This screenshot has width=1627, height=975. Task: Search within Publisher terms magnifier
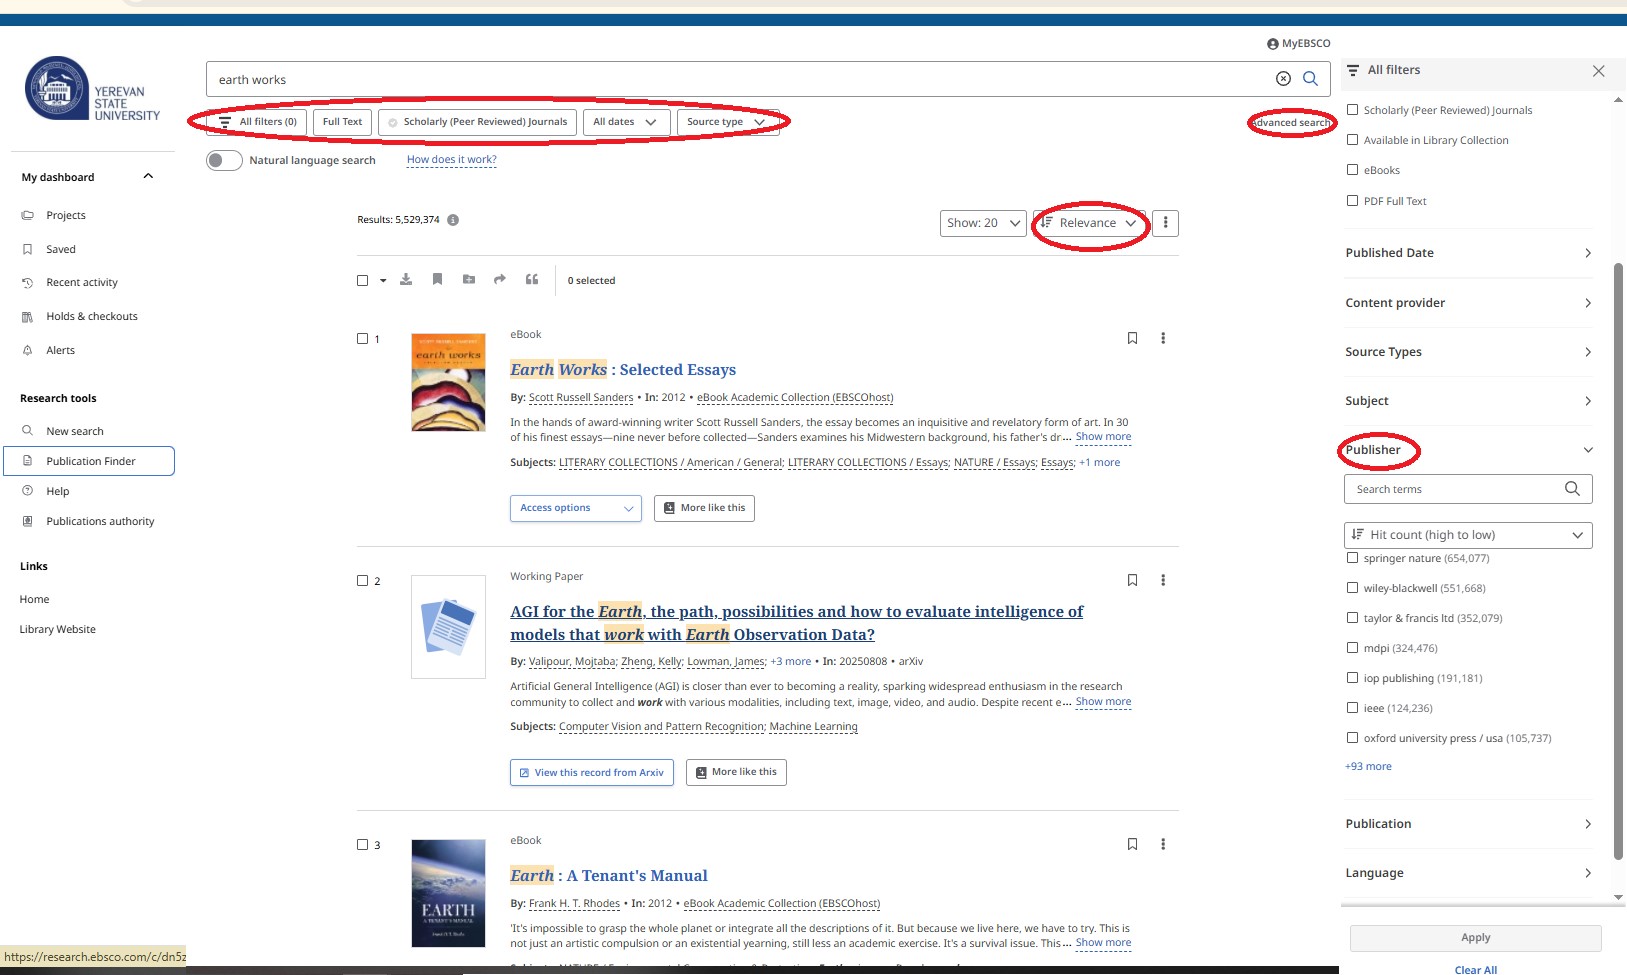tap(1572, 489)
